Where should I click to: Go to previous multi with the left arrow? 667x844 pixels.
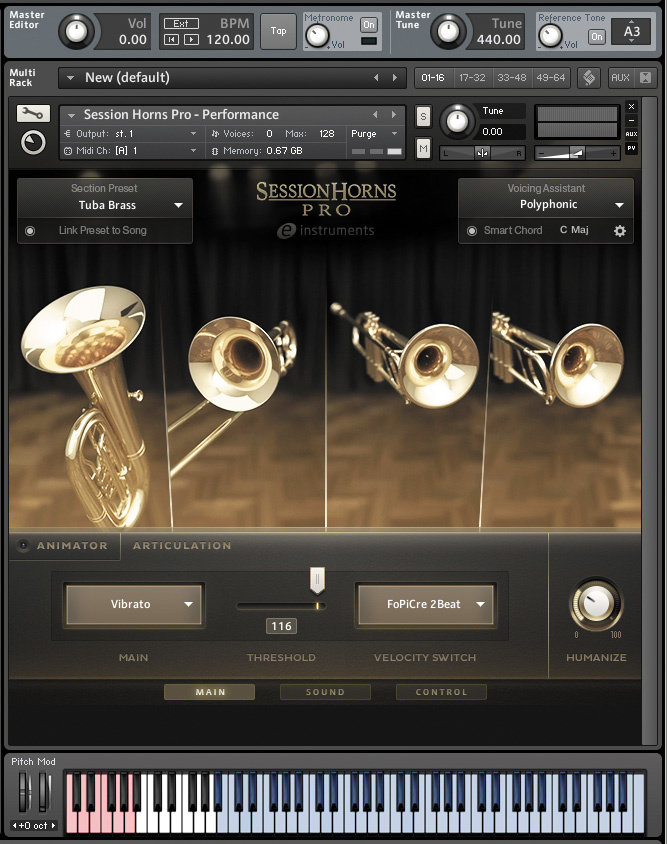[x=376, y=78]
